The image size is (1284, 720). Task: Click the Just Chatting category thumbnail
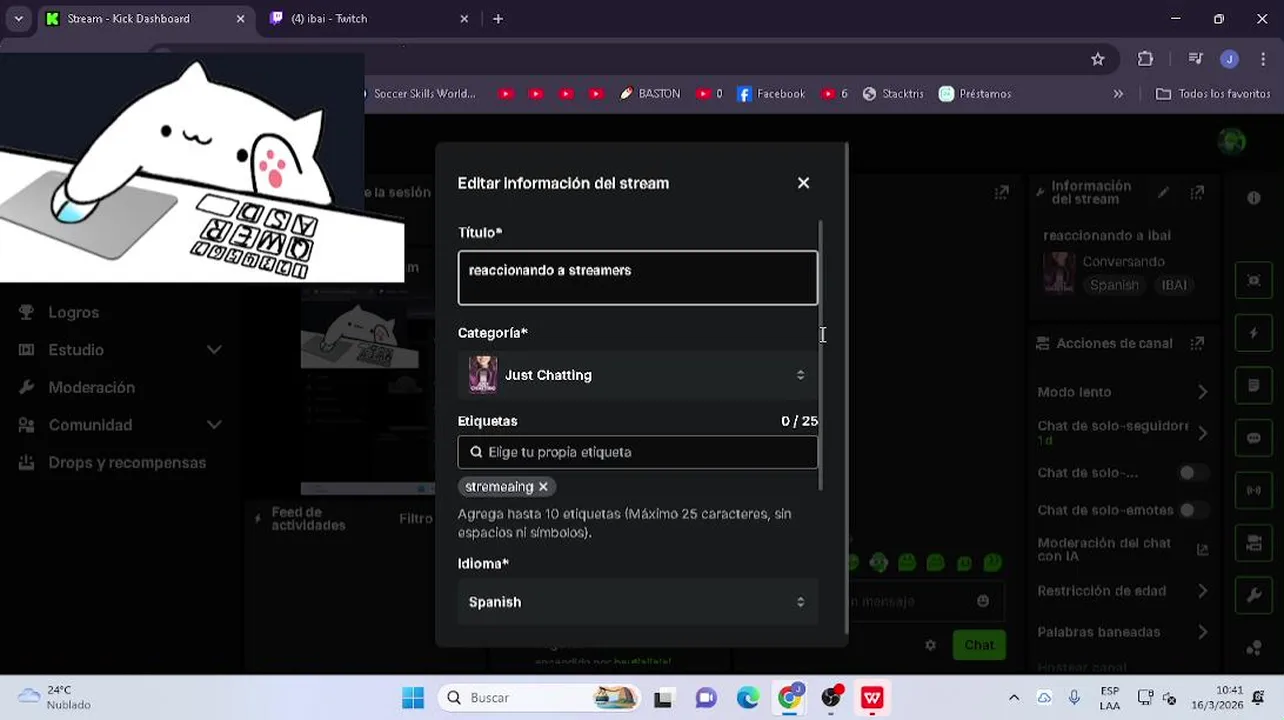pos(483,375)
